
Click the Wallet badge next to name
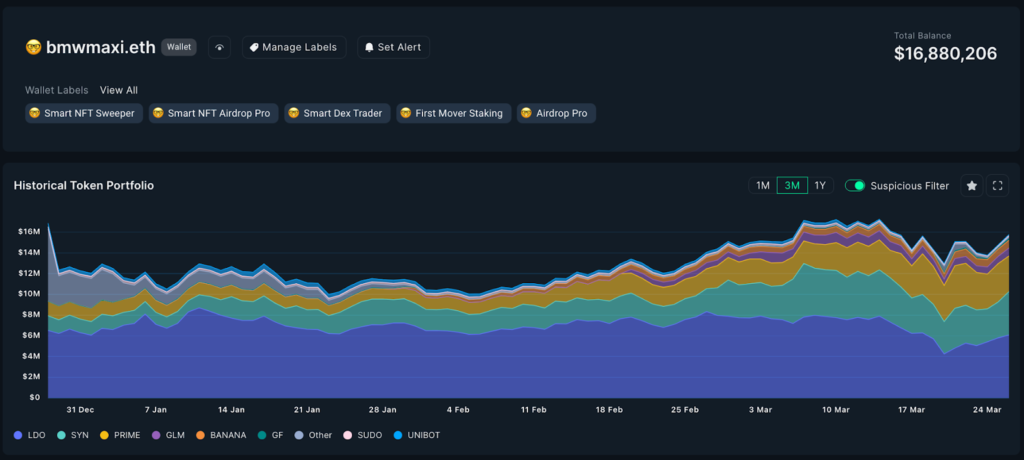click(179, 47)
